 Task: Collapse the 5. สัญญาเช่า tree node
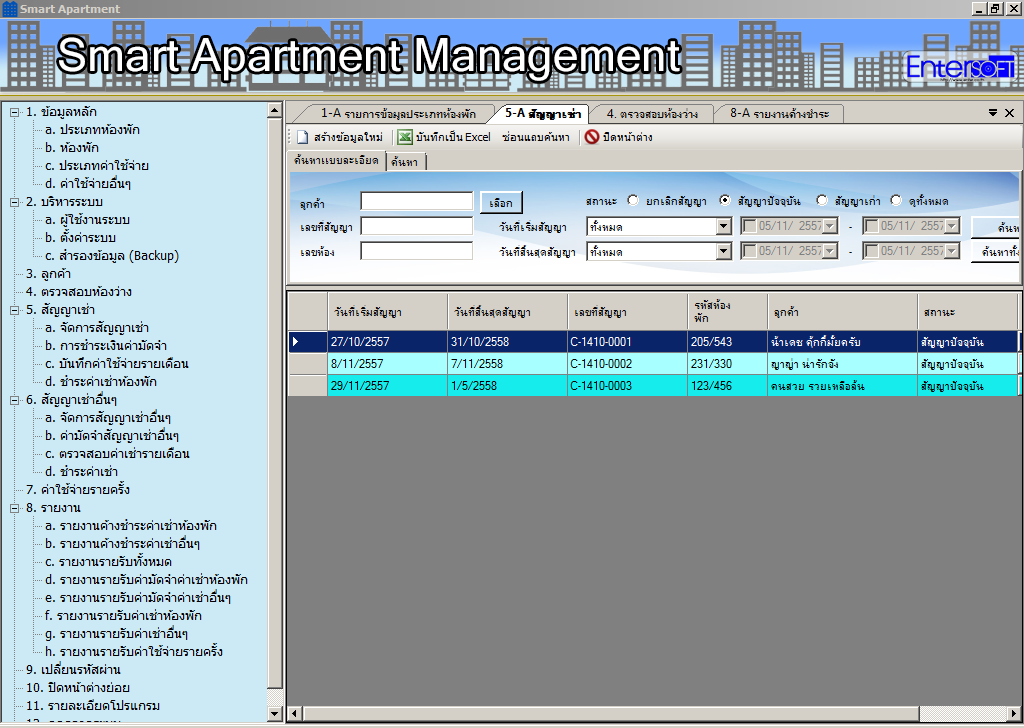coord(14,310)
